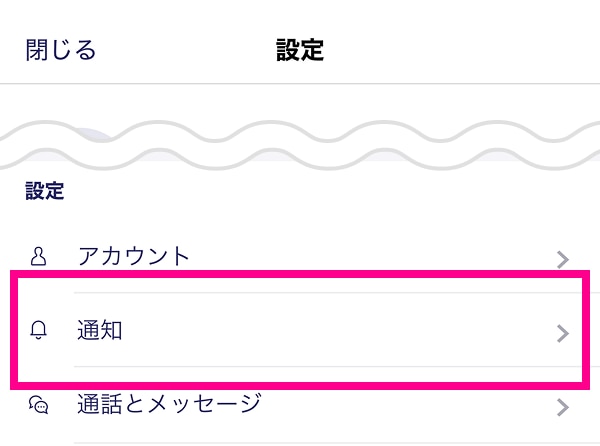Tap the bell icon beside 通知
600x446 pixels.
point(38,330)
